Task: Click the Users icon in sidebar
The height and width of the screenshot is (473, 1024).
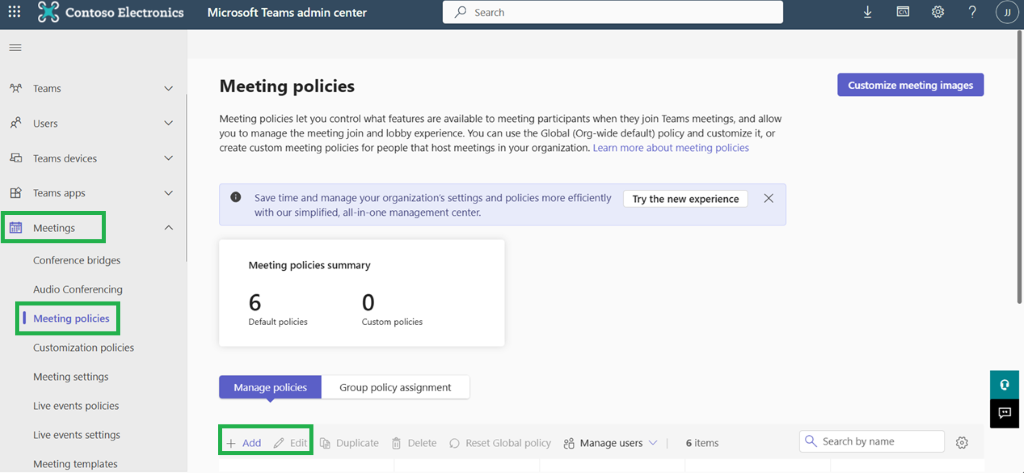Action: click(16, 123)
